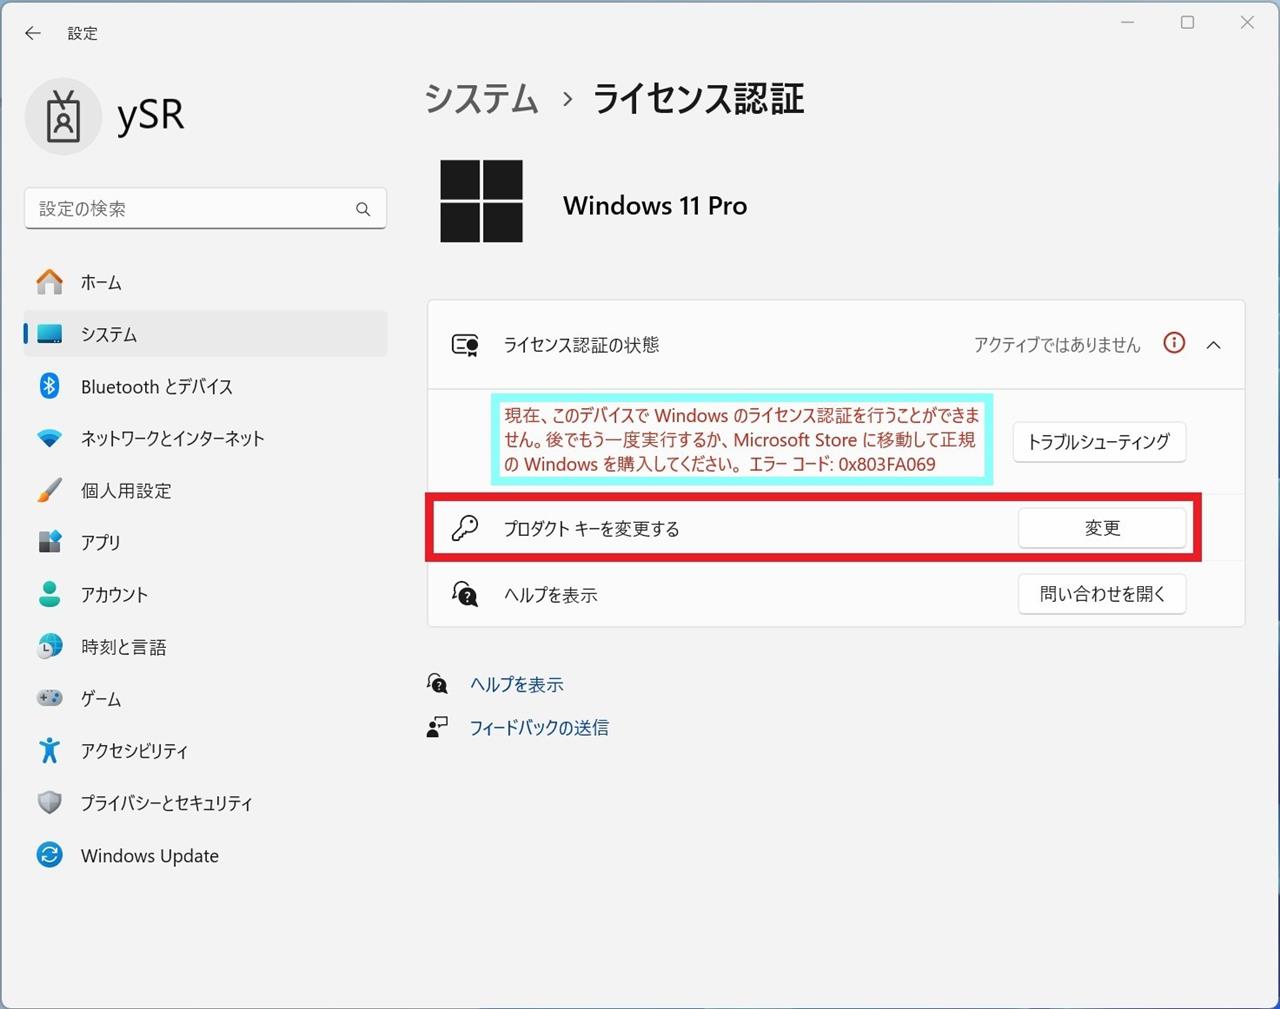Click the アクセシビリティ figure icon

[x=49, y=750]
